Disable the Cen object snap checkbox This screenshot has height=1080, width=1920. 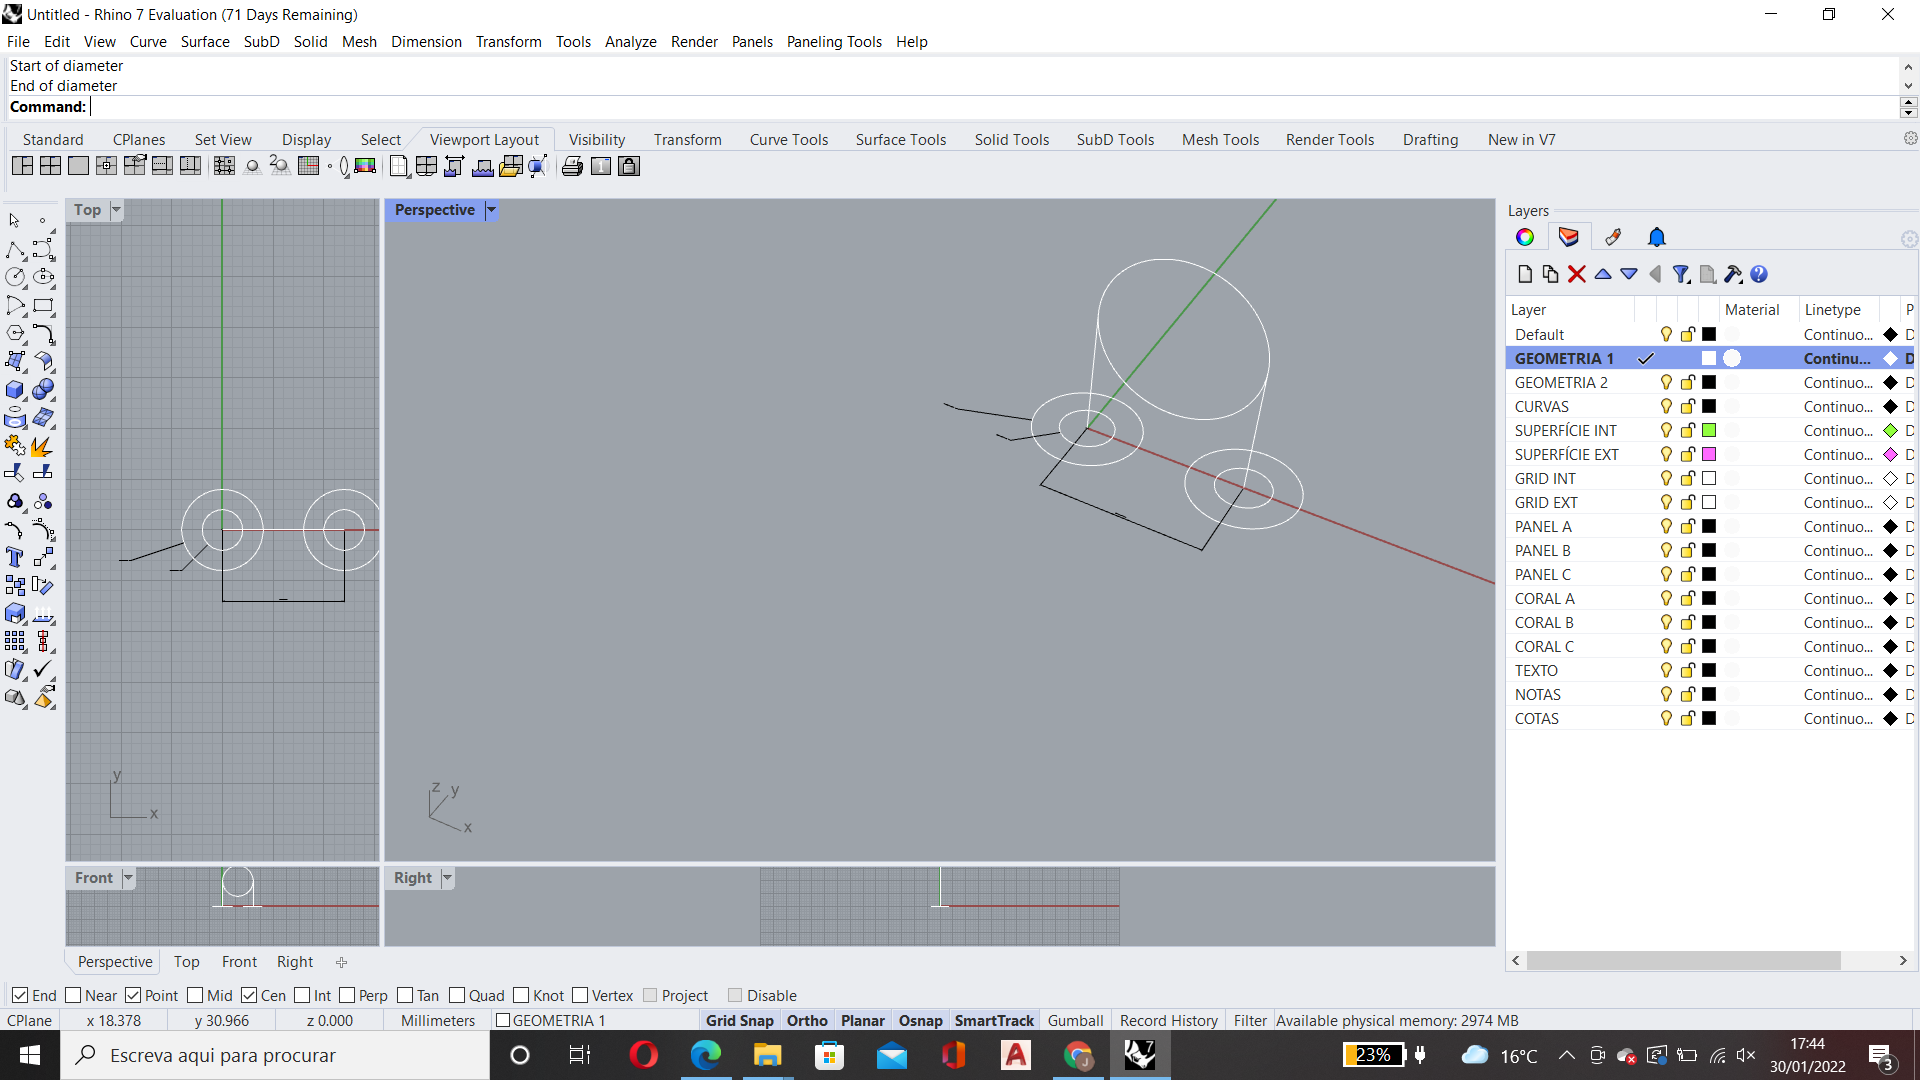coord(249,995)
